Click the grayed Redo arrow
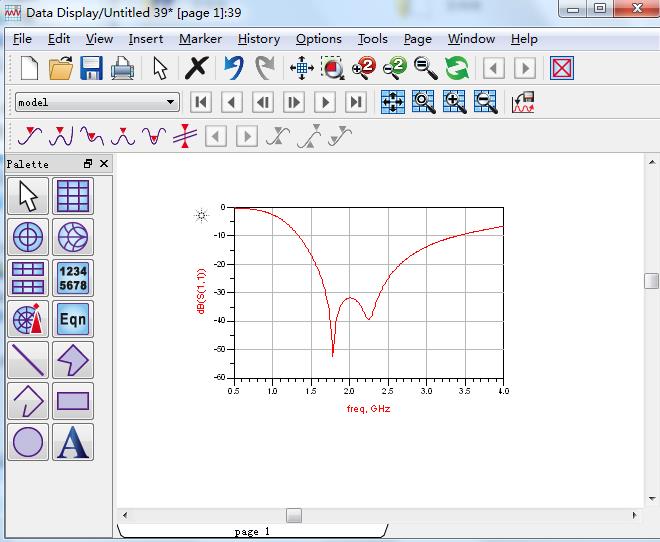Screen dimensions: 660x542 (265, 68)
